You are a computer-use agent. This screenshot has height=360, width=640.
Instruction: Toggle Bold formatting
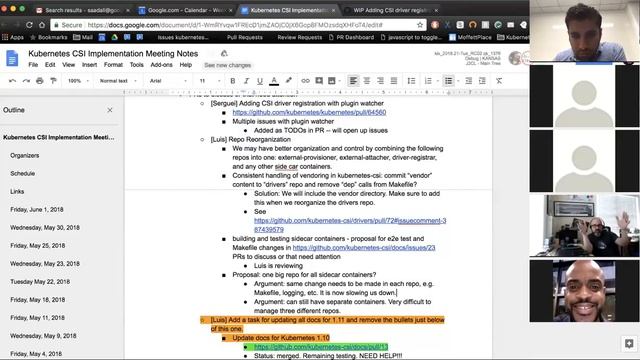[x=233, y=81]
